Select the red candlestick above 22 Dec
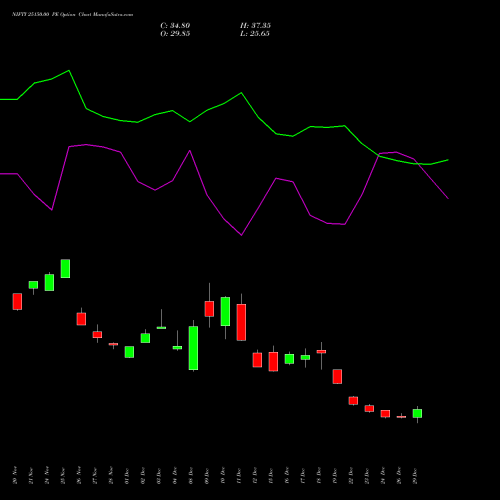 tap(353, 401)
